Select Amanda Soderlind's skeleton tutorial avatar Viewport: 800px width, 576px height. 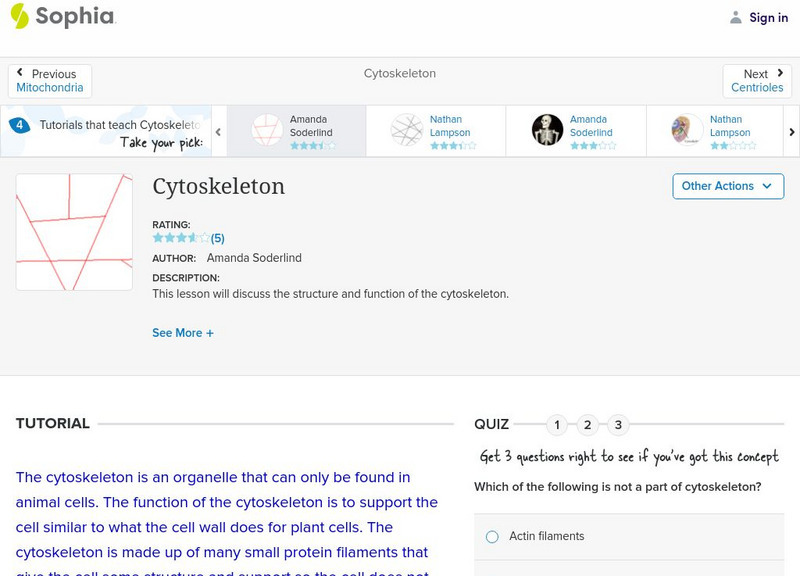[x=547, y=130]
